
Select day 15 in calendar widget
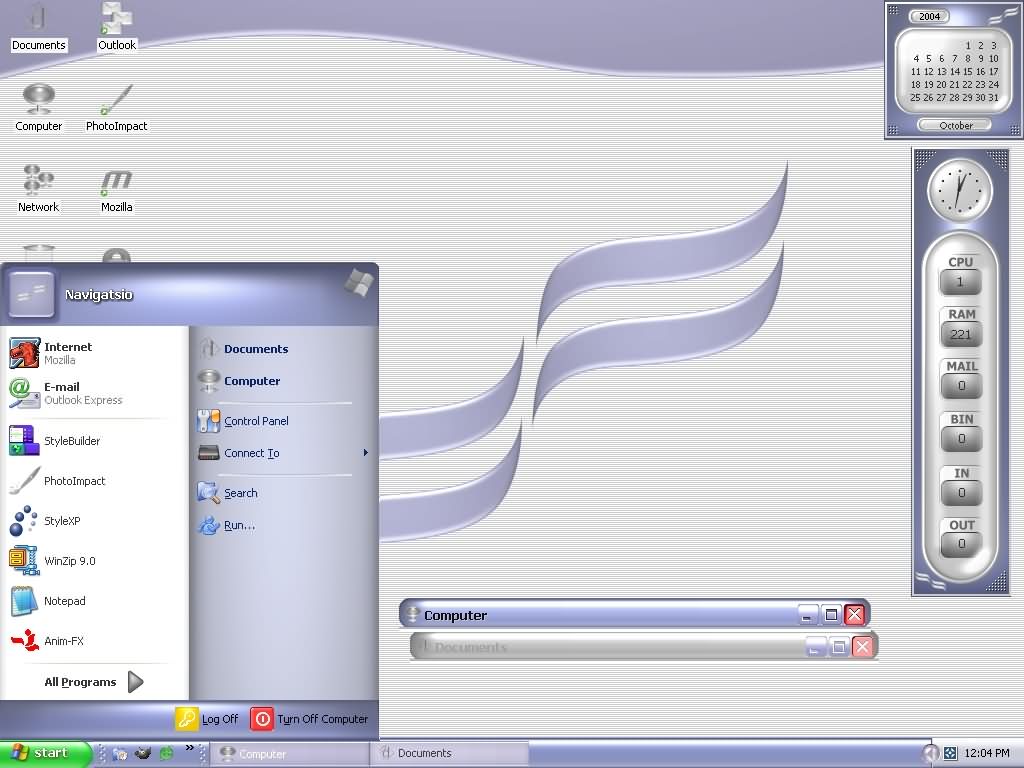tap(968, 72)
